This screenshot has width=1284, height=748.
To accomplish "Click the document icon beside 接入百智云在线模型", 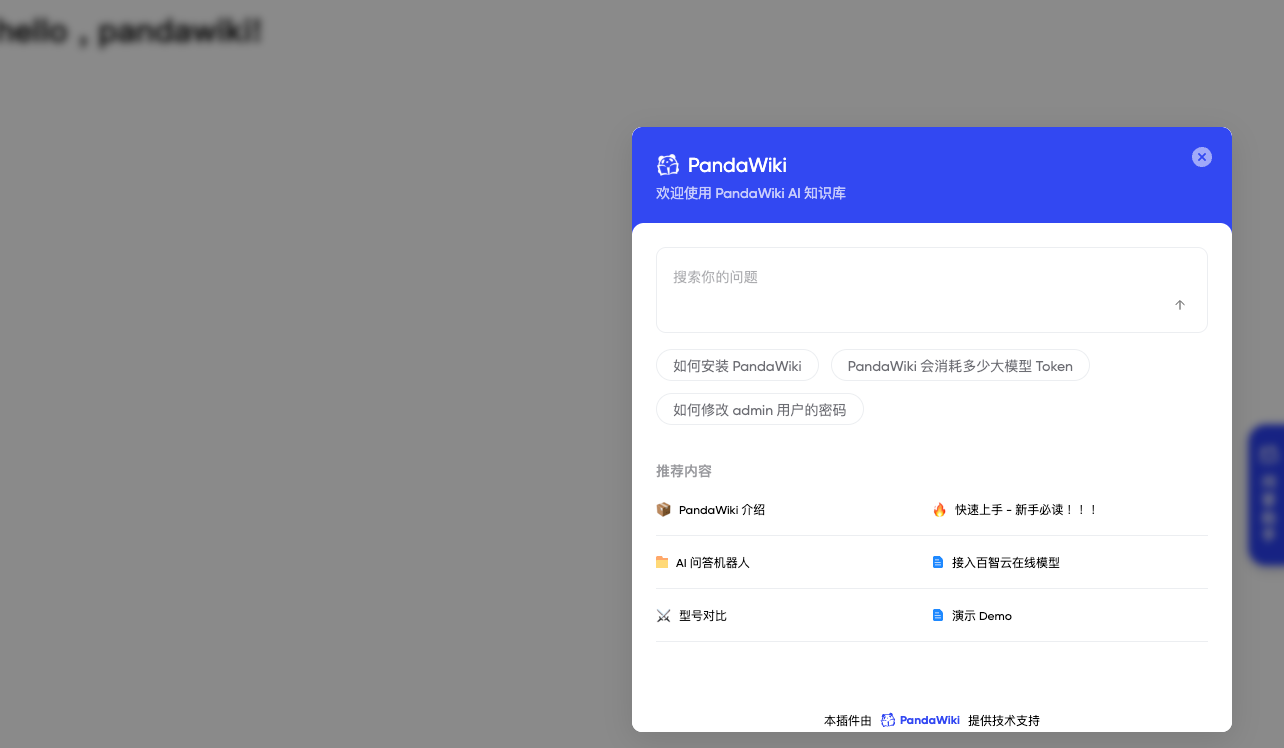I will tap(938, 562).
